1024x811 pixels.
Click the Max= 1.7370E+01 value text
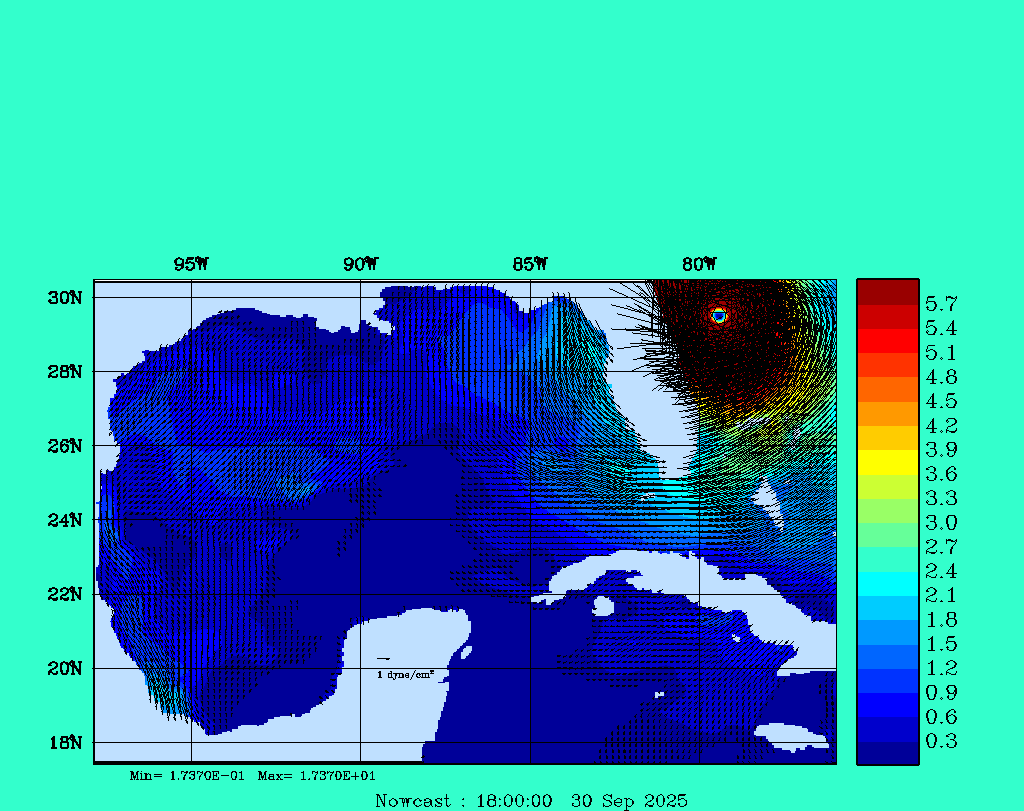[x=317, y=776]
